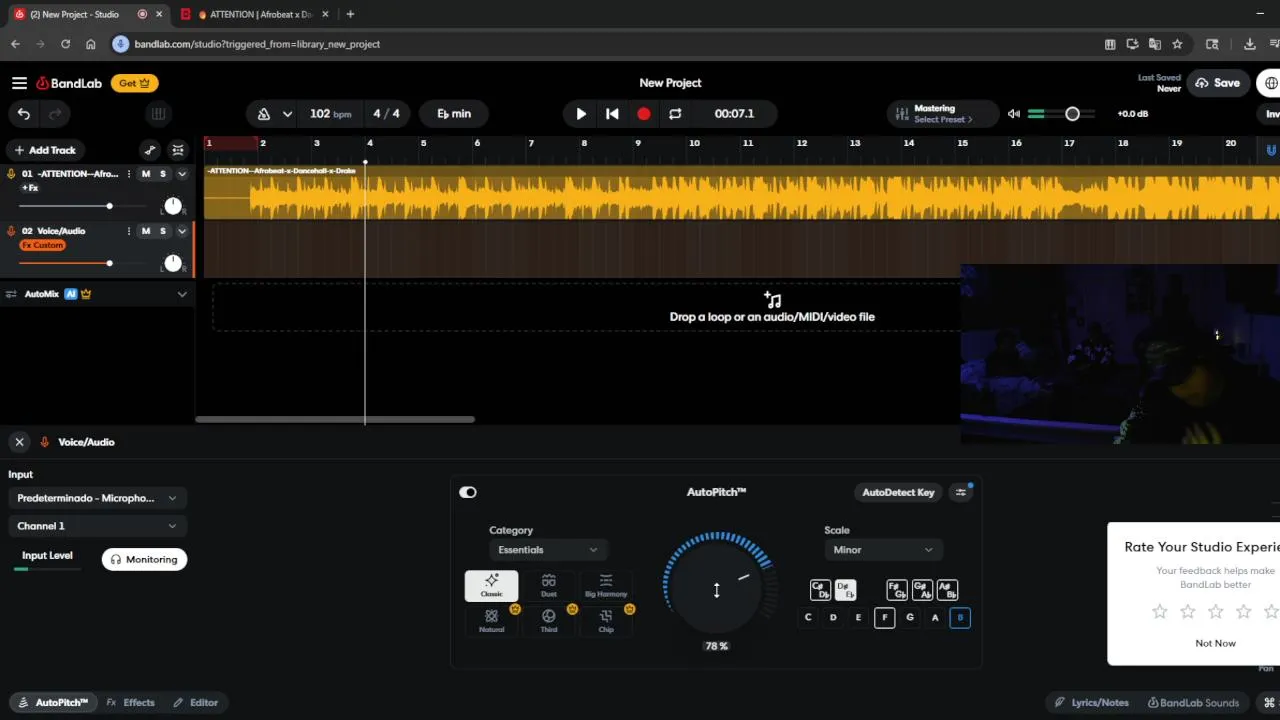Switch to the AutoPitch bottom tab

(52, 703)
